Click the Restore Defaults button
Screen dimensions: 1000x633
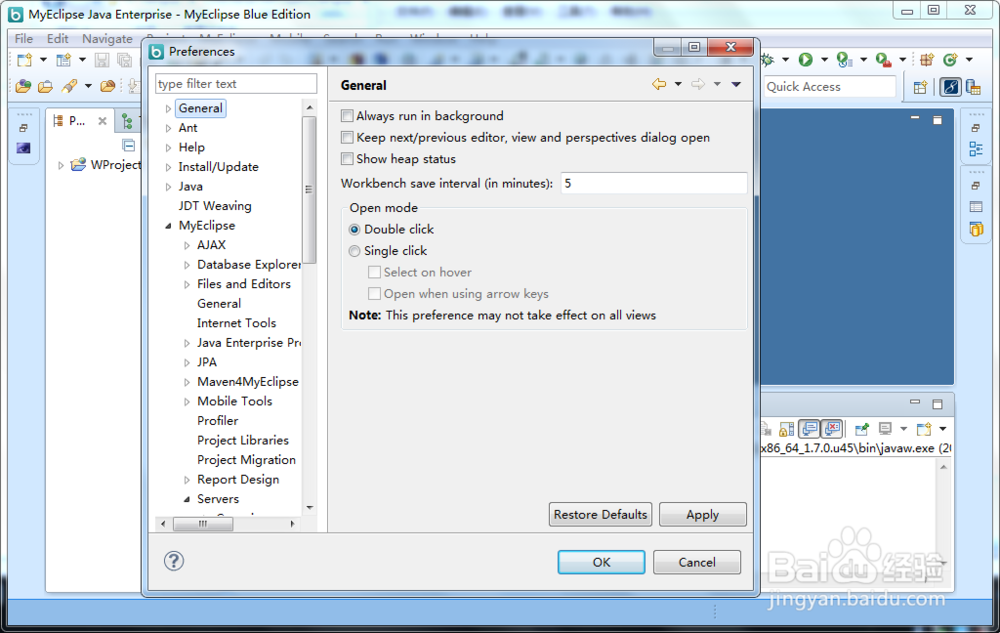600,514
